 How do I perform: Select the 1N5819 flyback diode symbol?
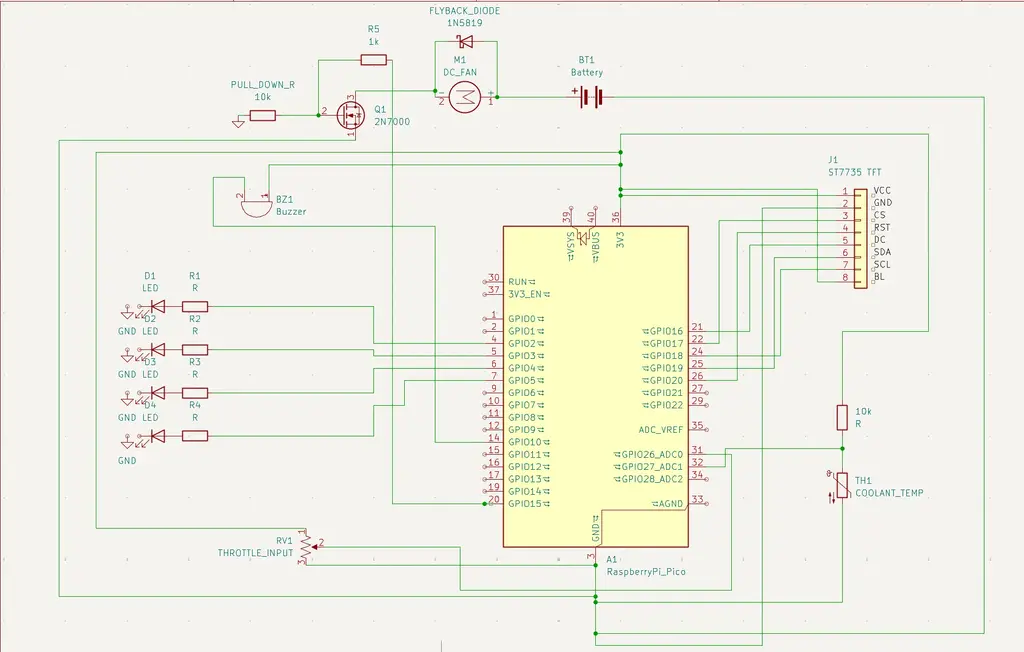466,42
